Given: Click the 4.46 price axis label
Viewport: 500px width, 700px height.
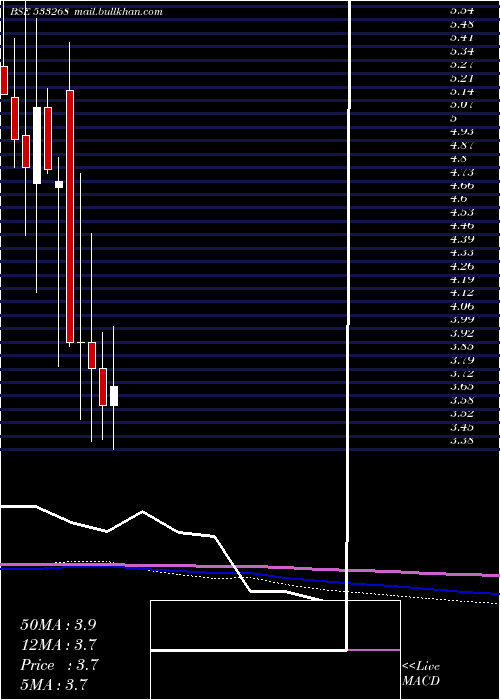Looking at the screenshot, I should (462, 225).
